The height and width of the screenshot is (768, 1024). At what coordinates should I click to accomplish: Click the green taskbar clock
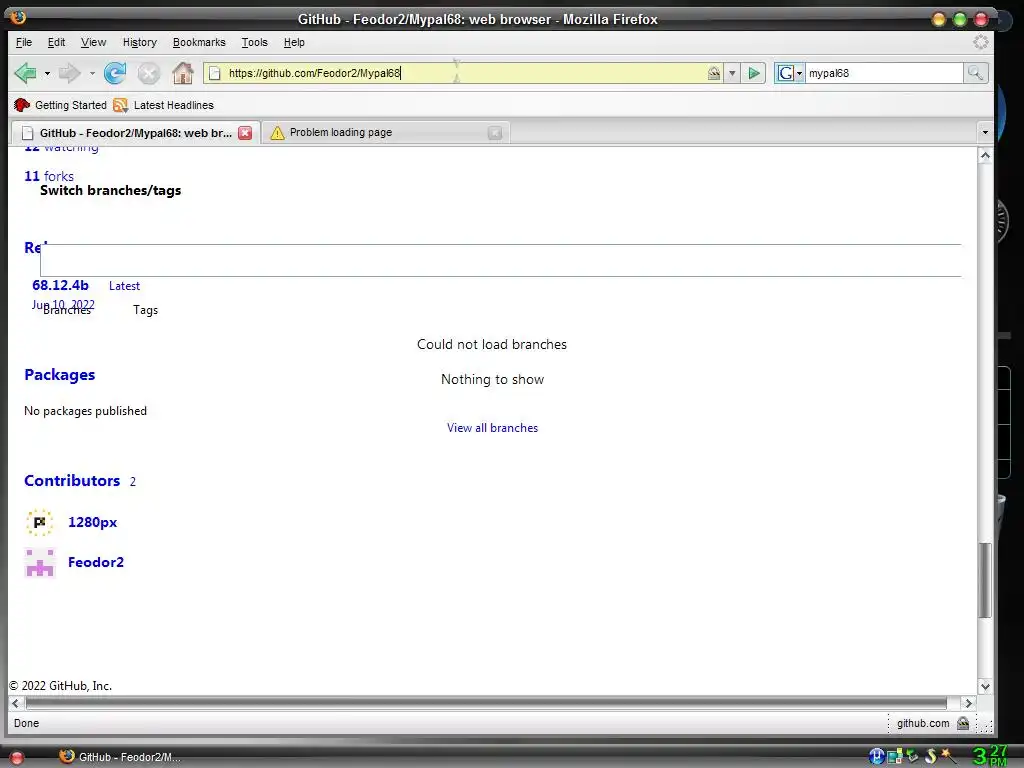click(x=989, y=756)
